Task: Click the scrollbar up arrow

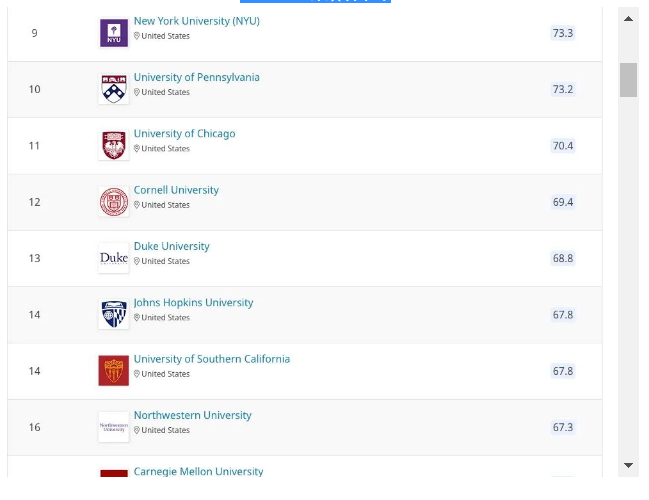Action: pyautogui.click(x=628, y=19)
